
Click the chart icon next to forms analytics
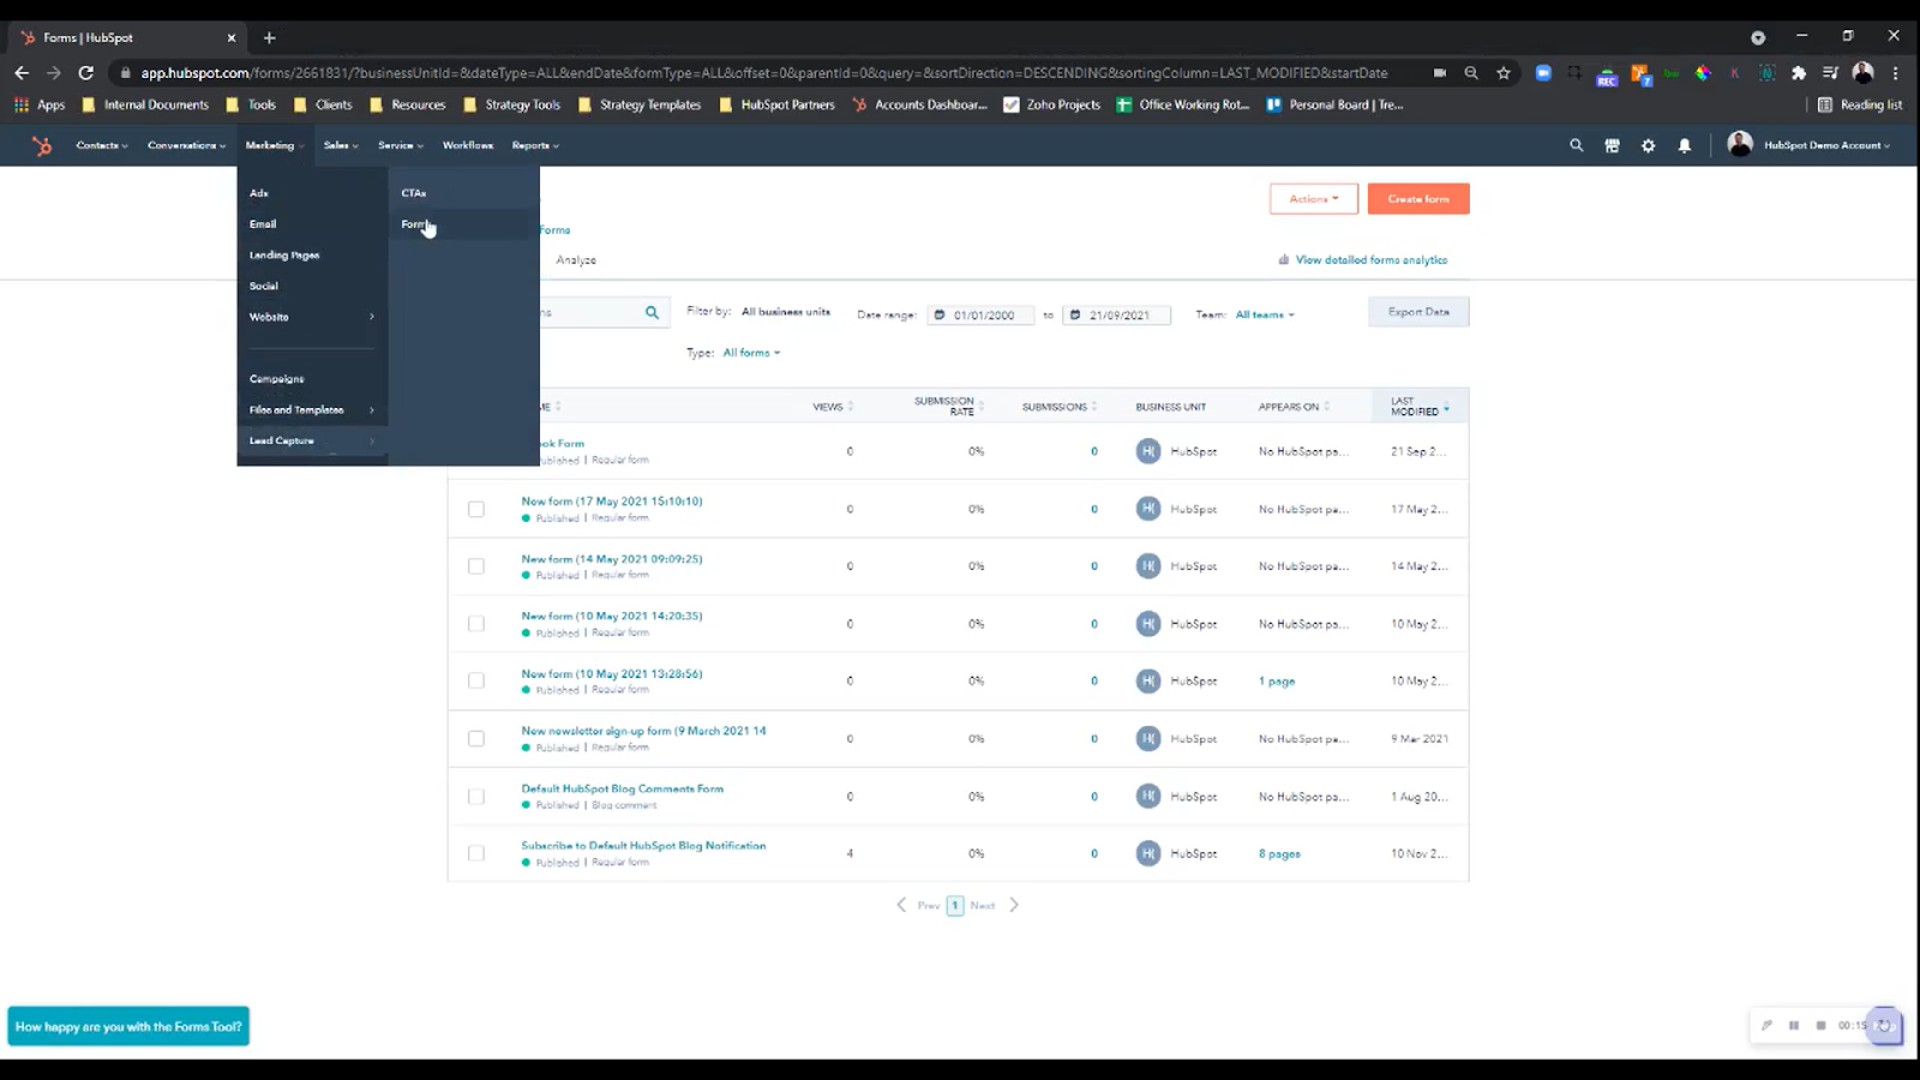click(x=1285, y=259)
